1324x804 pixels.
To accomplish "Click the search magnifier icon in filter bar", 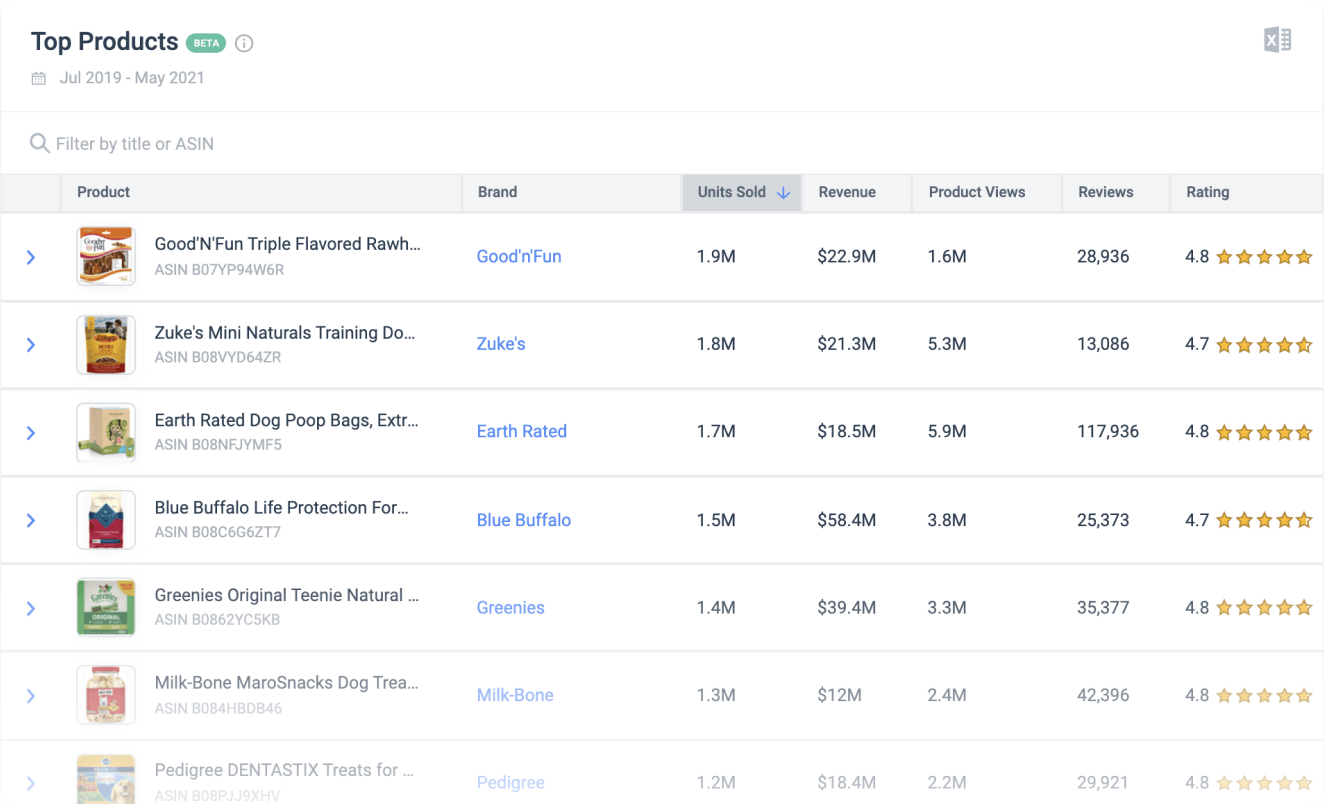I will (x=39, y=142).
